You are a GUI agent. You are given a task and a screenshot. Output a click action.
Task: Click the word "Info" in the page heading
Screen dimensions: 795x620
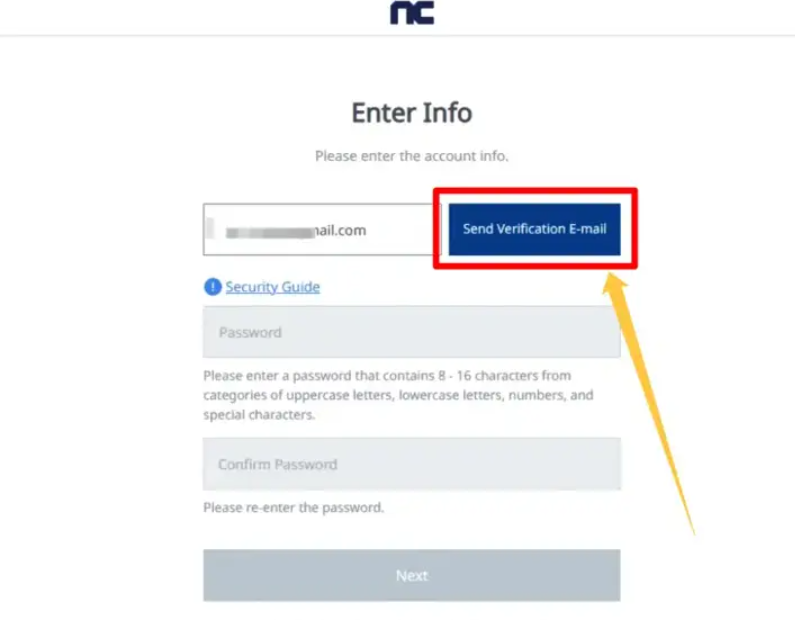click(x=446, y=113)
